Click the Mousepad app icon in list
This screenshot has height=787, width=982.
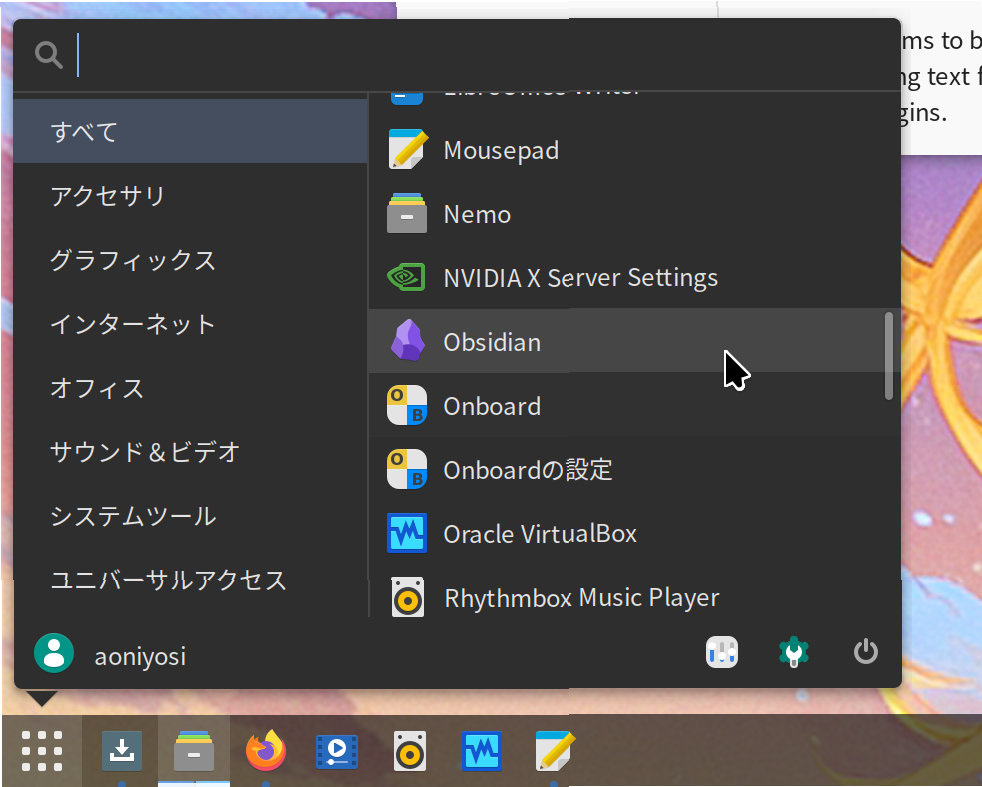click(x=407, y=149)
